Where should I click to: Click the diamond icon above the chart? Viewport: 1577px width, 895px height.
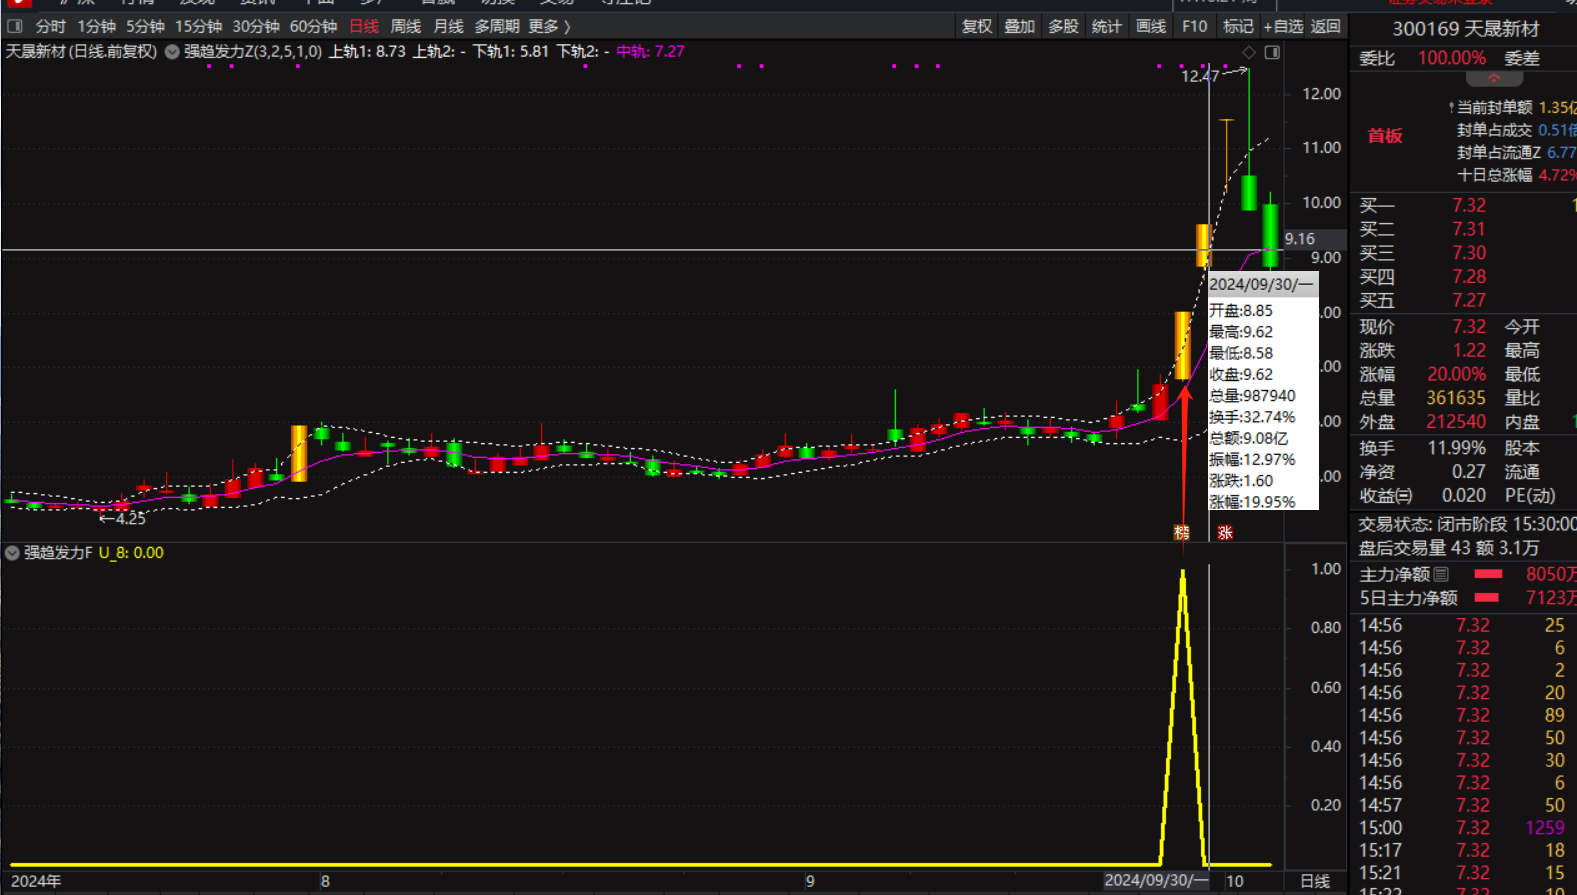click(1249, 52)
